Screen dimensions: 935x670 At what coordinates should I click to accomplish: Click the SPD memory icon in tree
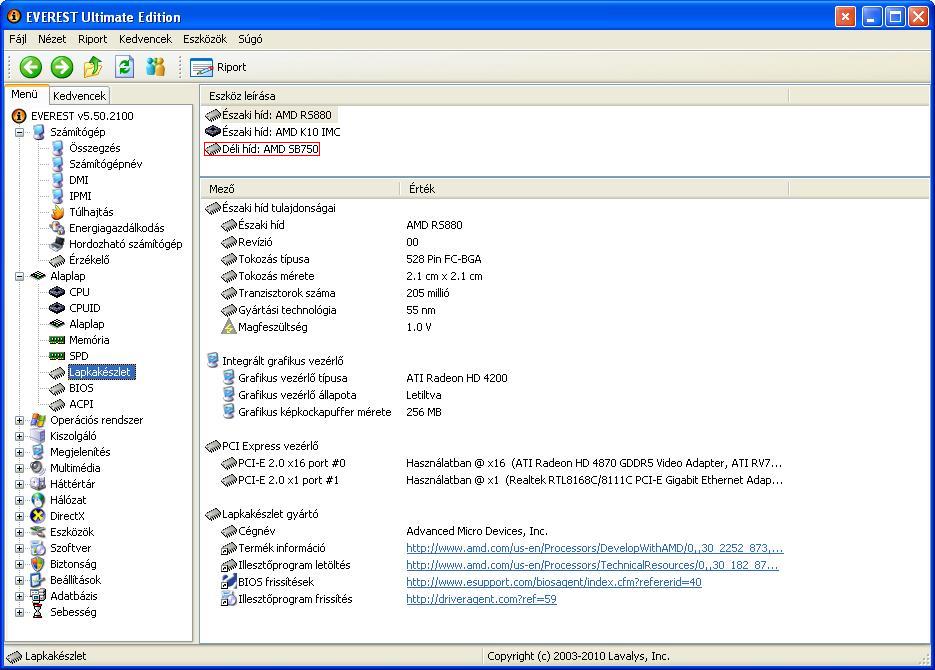tap(57, 356)
